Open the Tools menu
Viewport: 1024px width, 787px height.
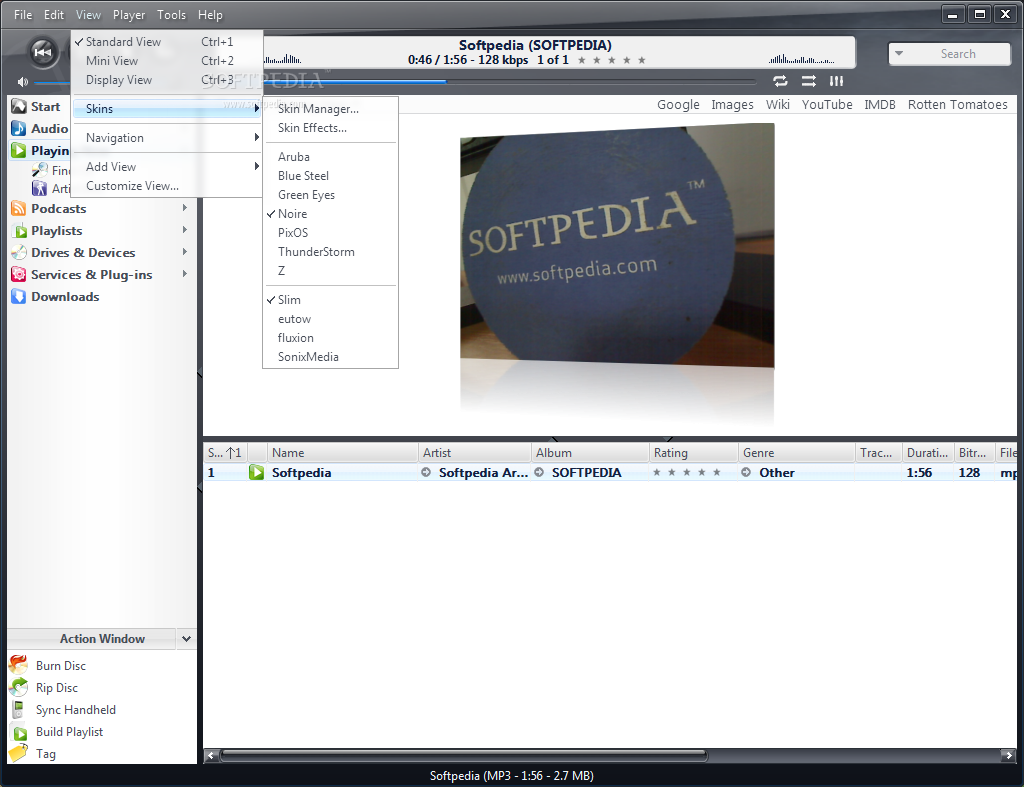(x=171, y=14)
